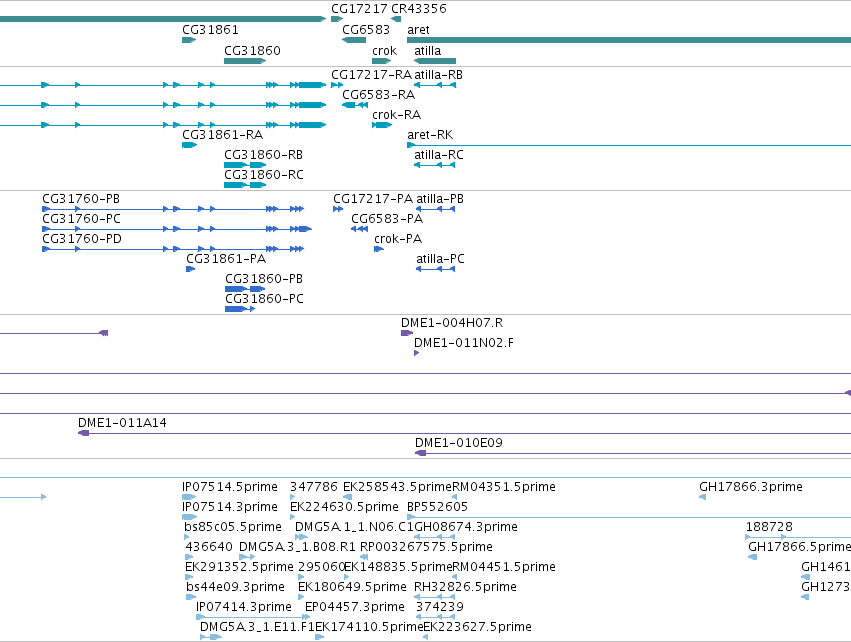The height and width of the screenshot is (642, 851).
Task: Click the CR43356 gene label
Action: [419, 9]
